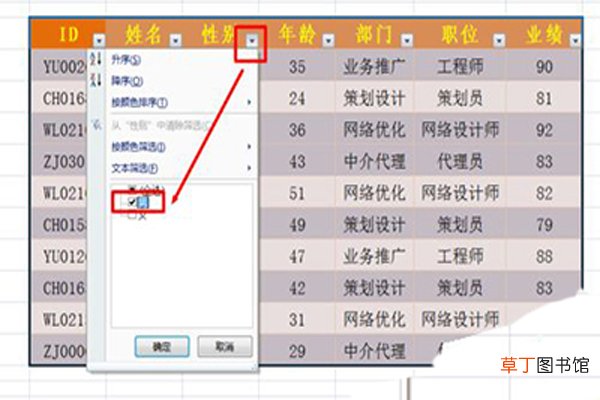The image size is (600, 400).
Task: Select 业务推广 cell in the age-35 row
Action: (x=374, y=67)
